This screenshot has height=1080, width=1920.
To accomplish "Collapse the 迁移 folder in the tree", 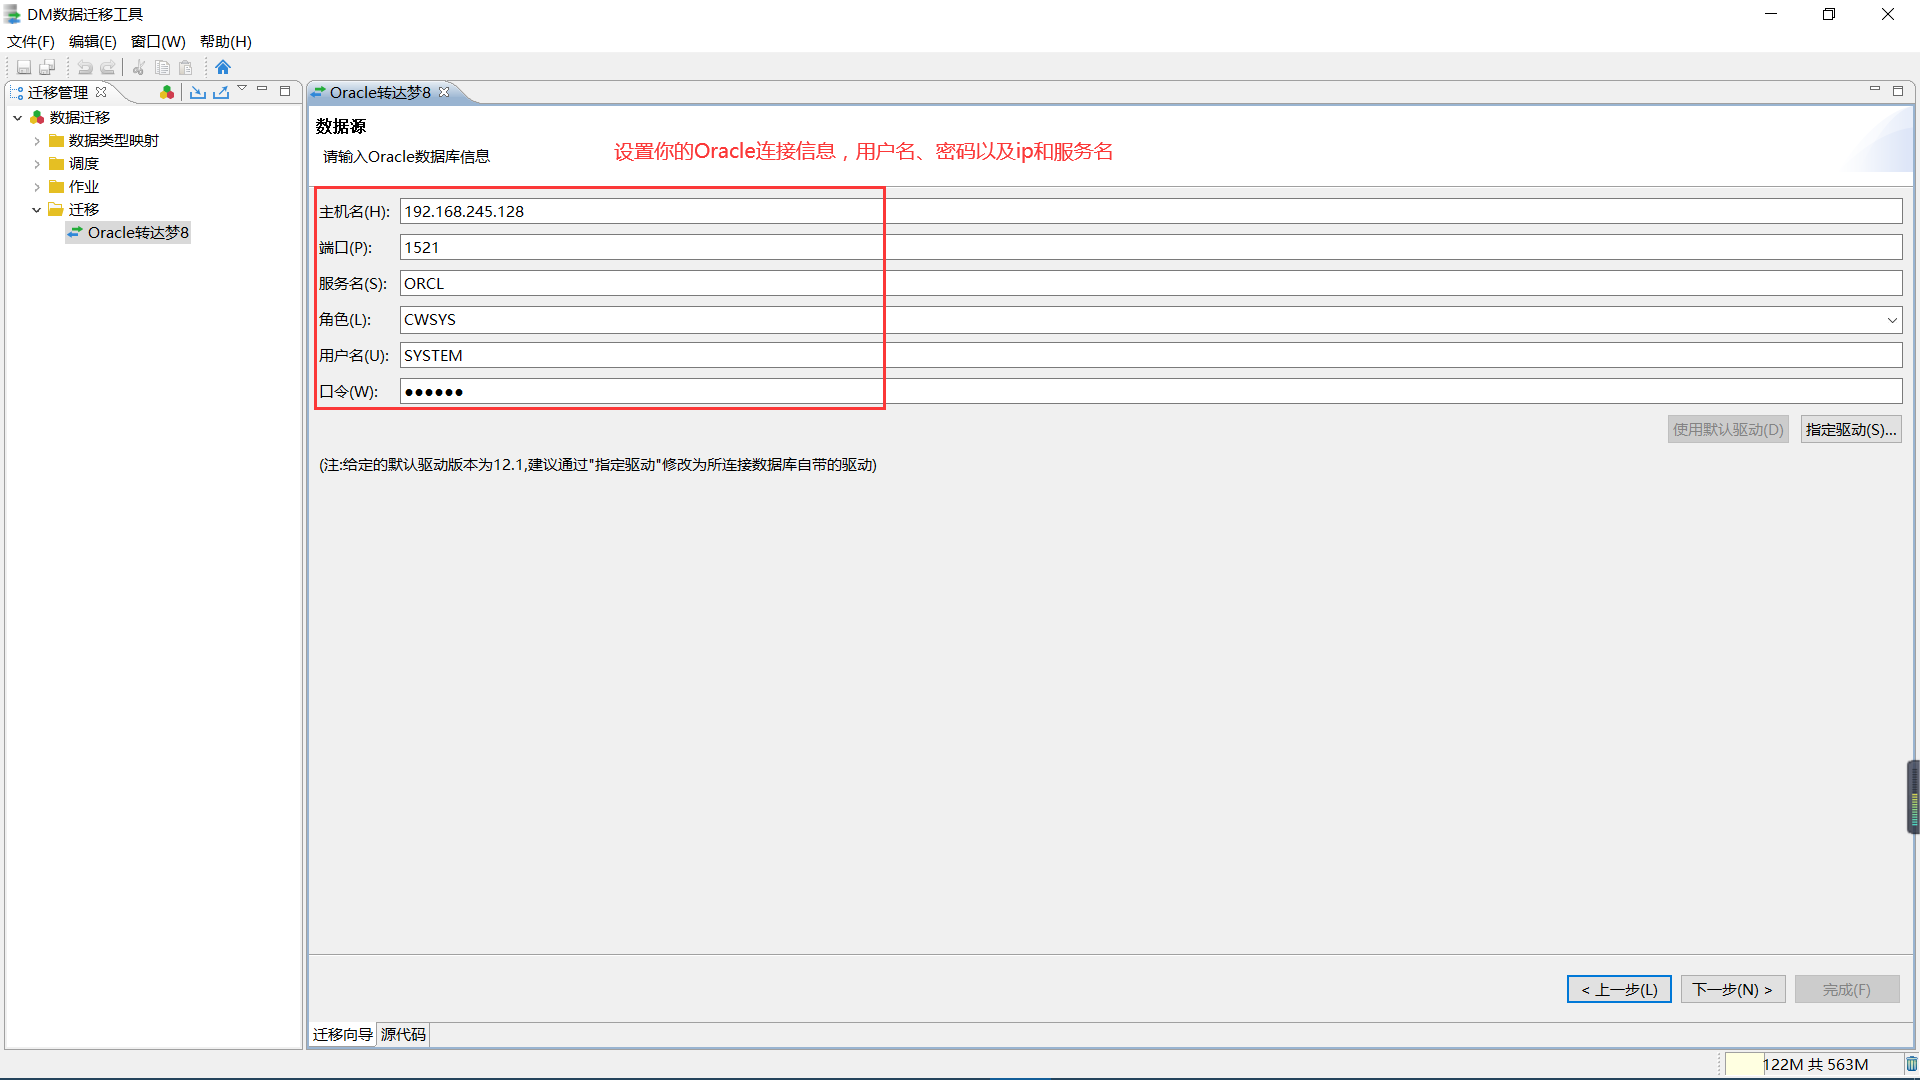I will click(x=37, y=210).
